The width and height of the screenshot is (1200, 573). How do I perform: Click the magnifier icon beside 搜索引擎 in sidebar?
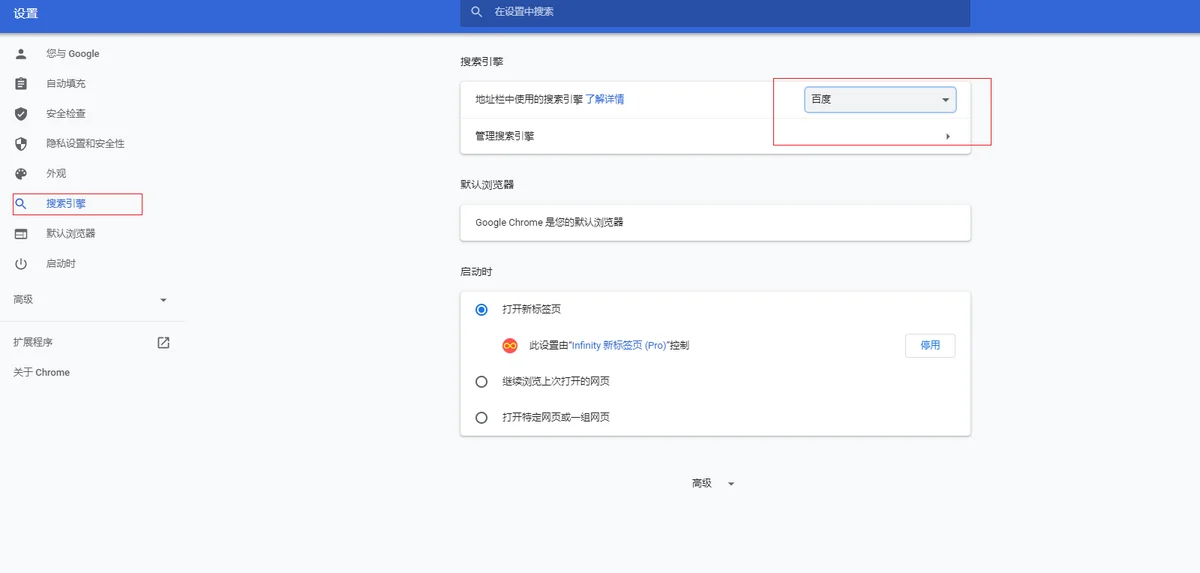click(x=21, y=204)
